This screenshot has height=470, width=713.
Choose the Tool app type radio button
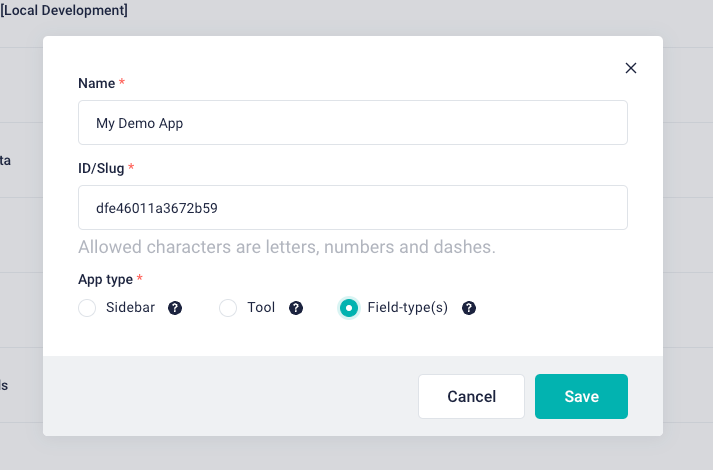click(228, 308)
